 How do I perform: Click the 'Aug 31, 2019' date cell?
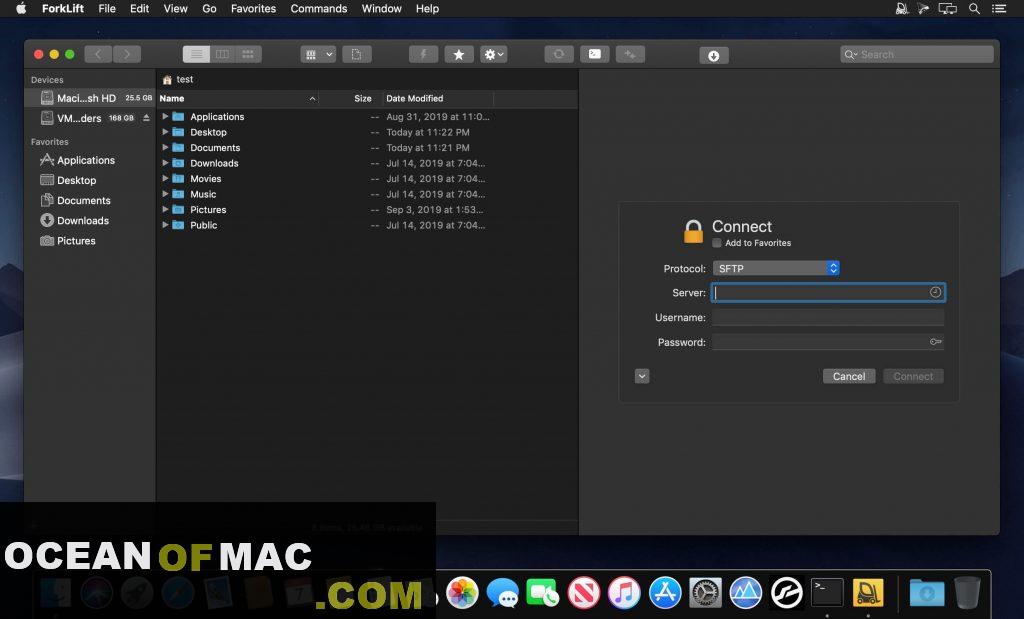[x=438, y=117]
